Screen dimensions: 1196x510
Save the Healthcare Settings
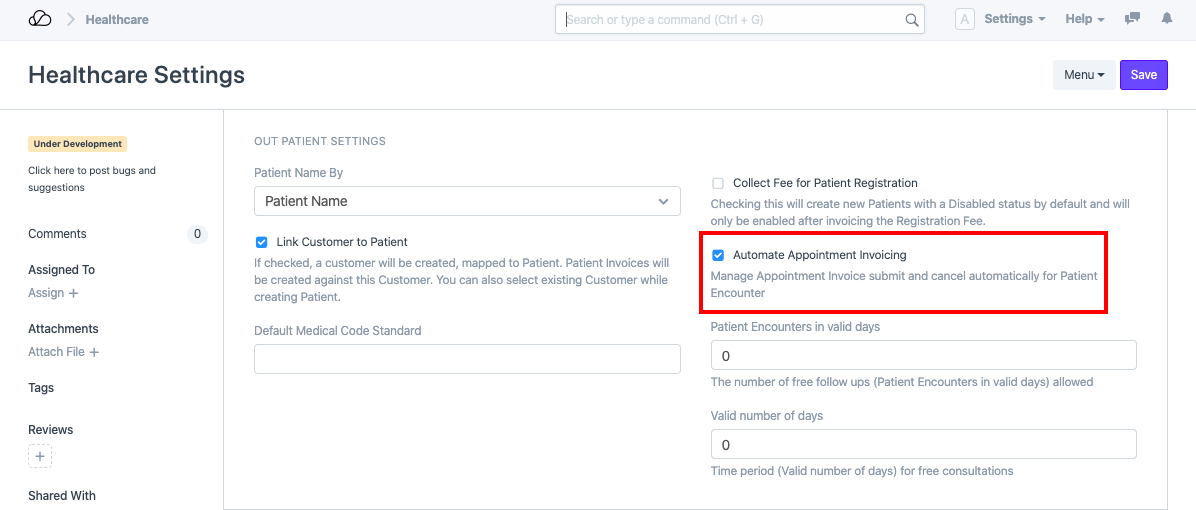tap(1143, 75)
